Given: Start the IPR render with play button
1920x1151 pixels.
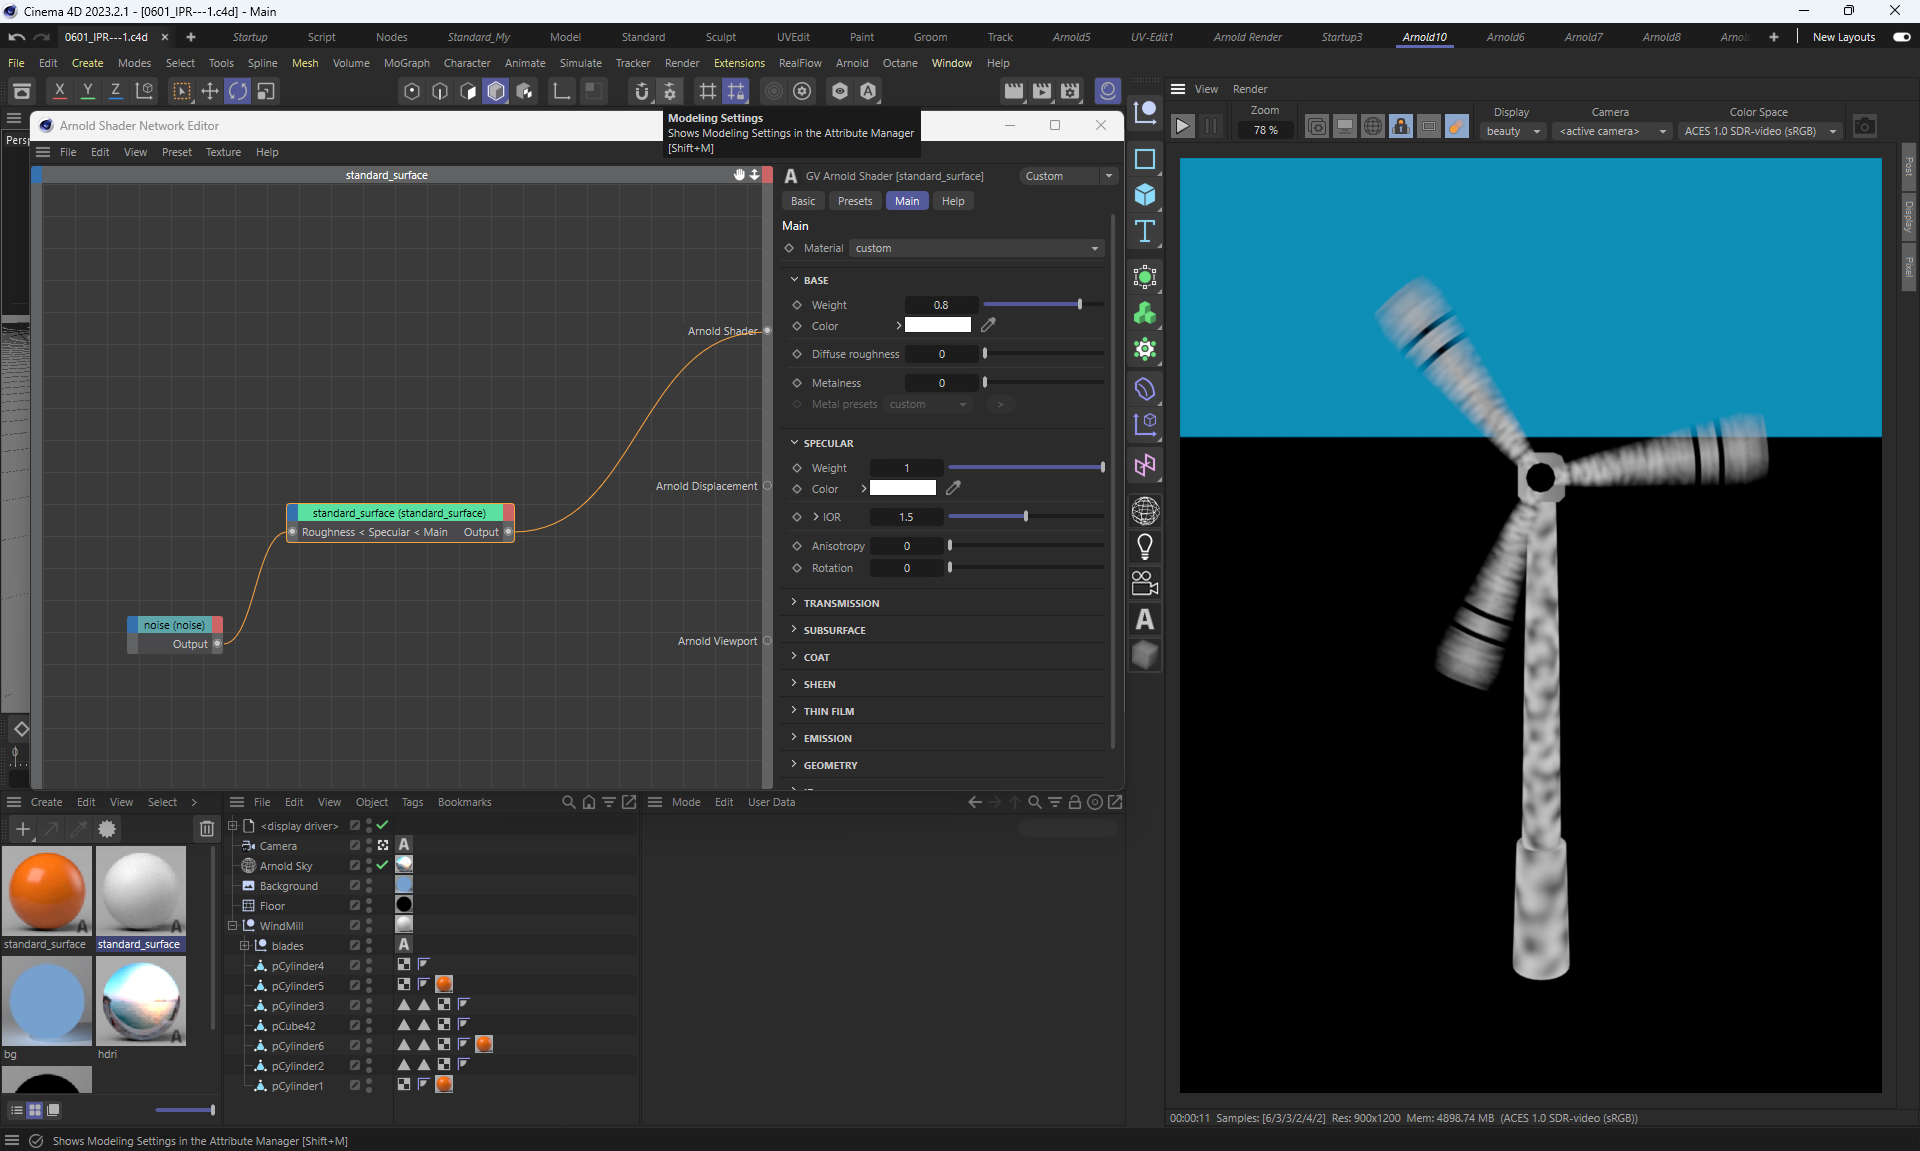Looking at the screenshot, I should click(1182, 127).
